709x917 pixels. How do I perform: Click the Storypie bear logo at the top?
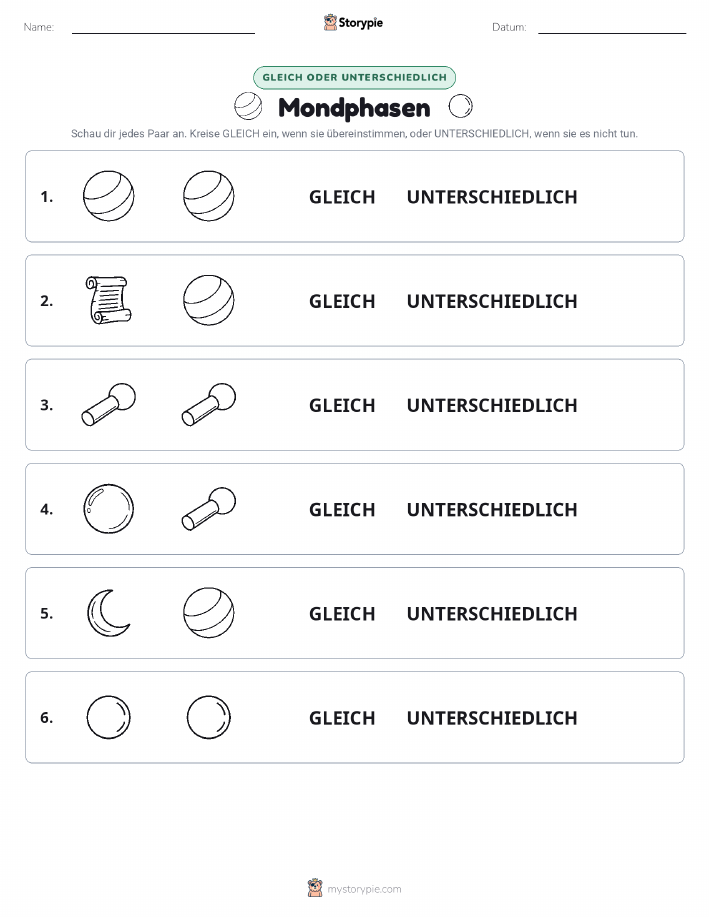pos(331,23)
